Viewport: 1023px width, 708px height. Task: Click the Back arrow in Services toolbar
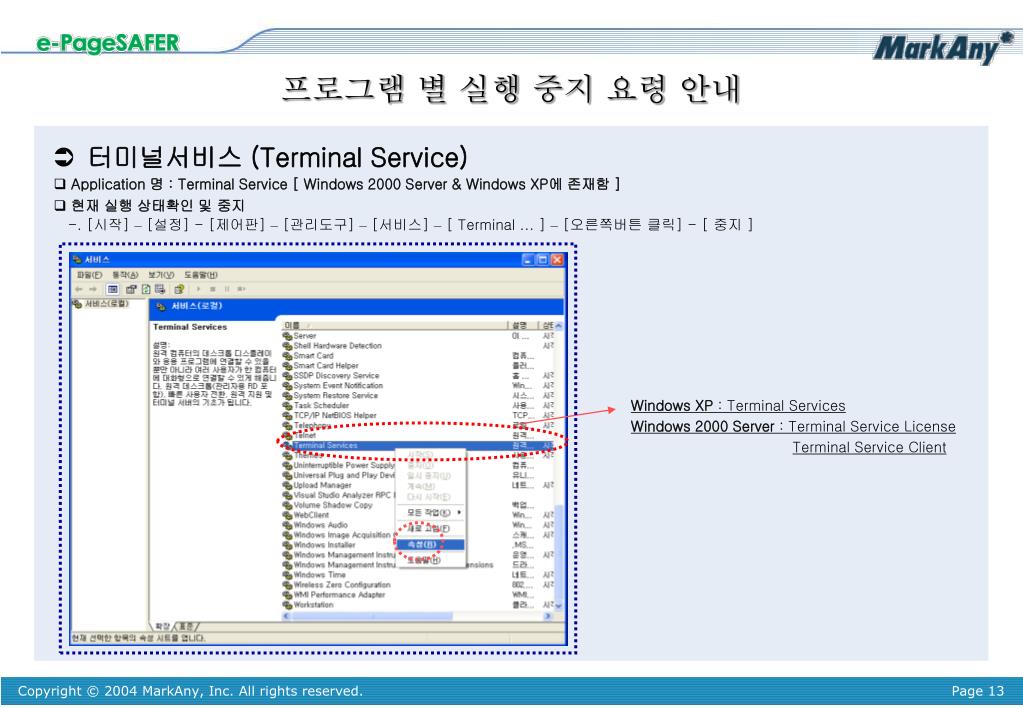point(79,289)
